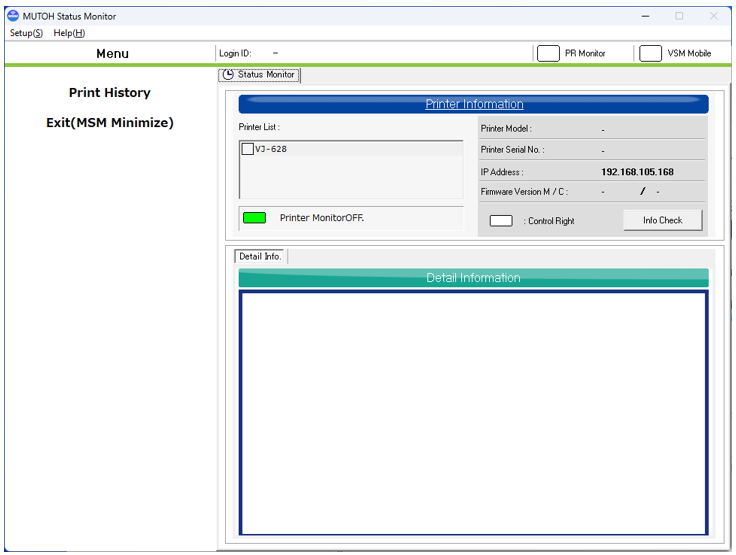Click the Printer MonitorOFF. status text

(x=322, y=218)
